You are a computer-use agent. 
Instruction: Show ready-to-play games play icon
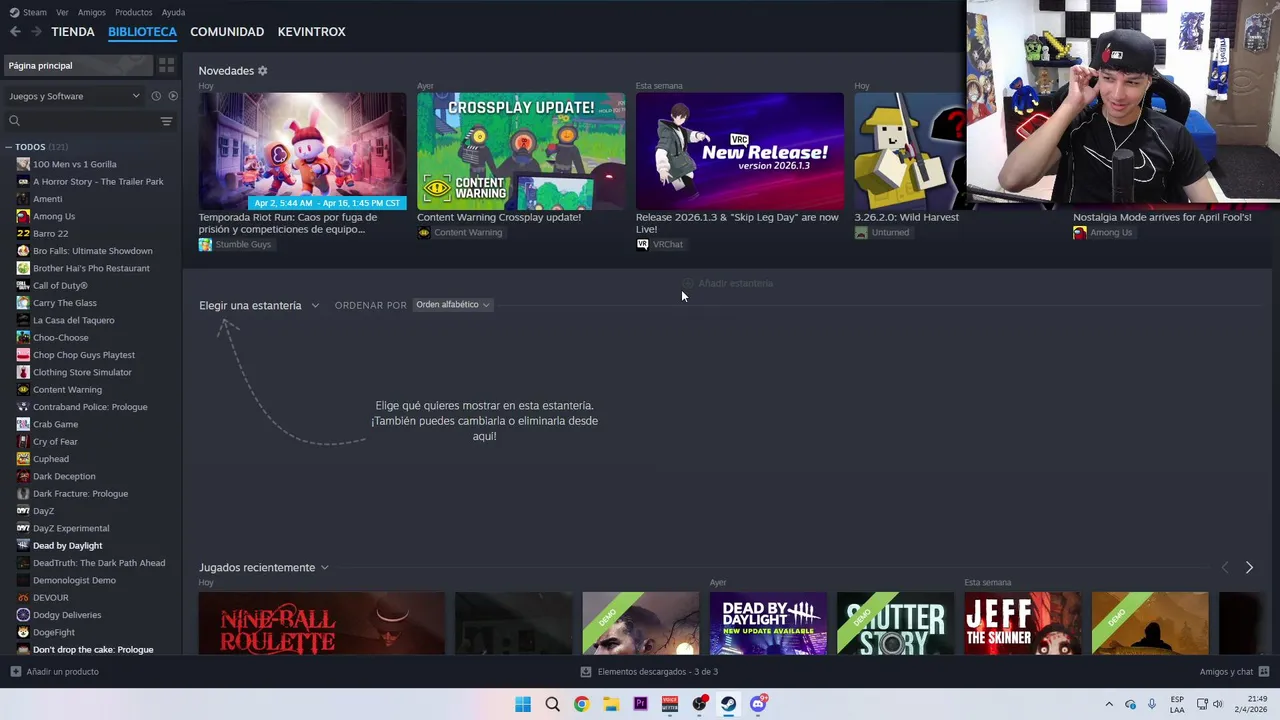[173, 96]
